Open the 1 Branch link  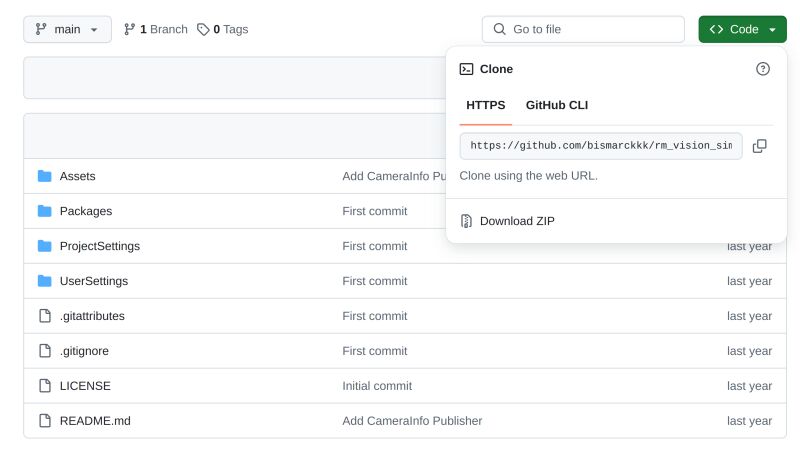click(155, 29)
